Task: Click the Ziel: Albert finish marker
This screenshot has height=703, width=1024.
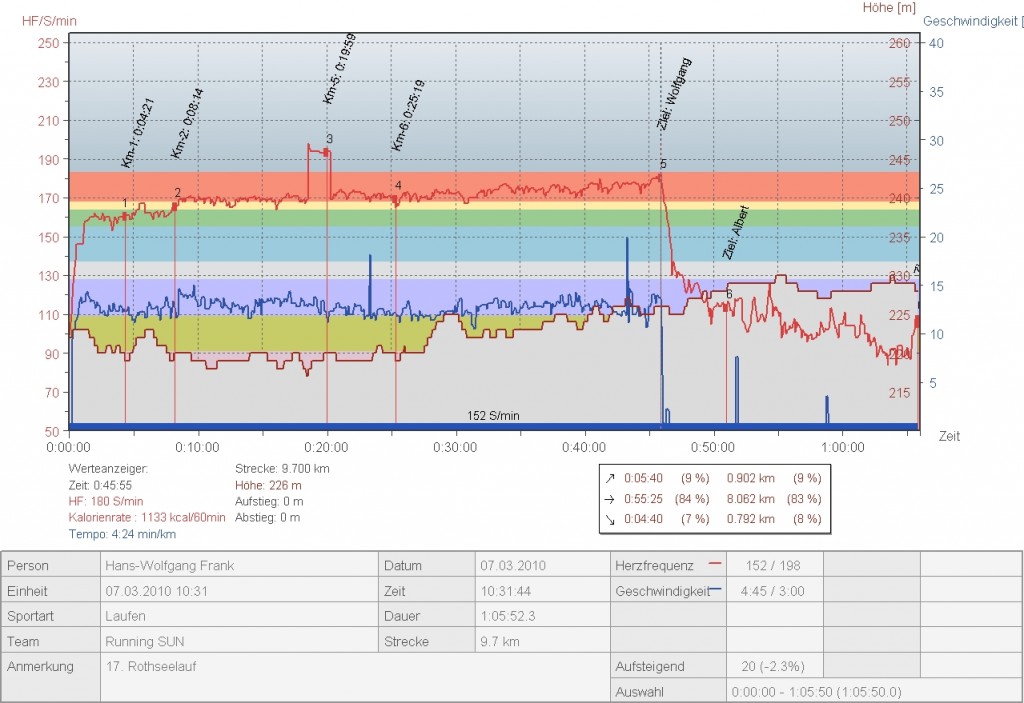Action: pyautogui.click(x=736, y=233)
